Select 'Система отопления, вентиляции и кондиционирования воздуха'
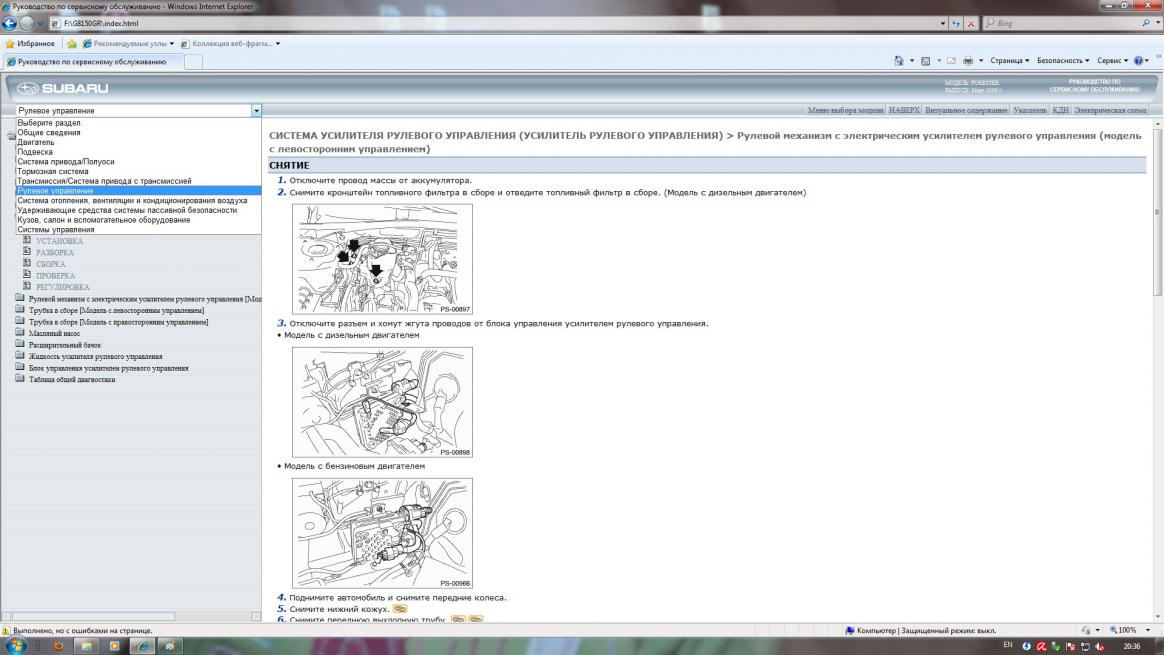Screen dimensions: 1164x655 click(138, 201)
